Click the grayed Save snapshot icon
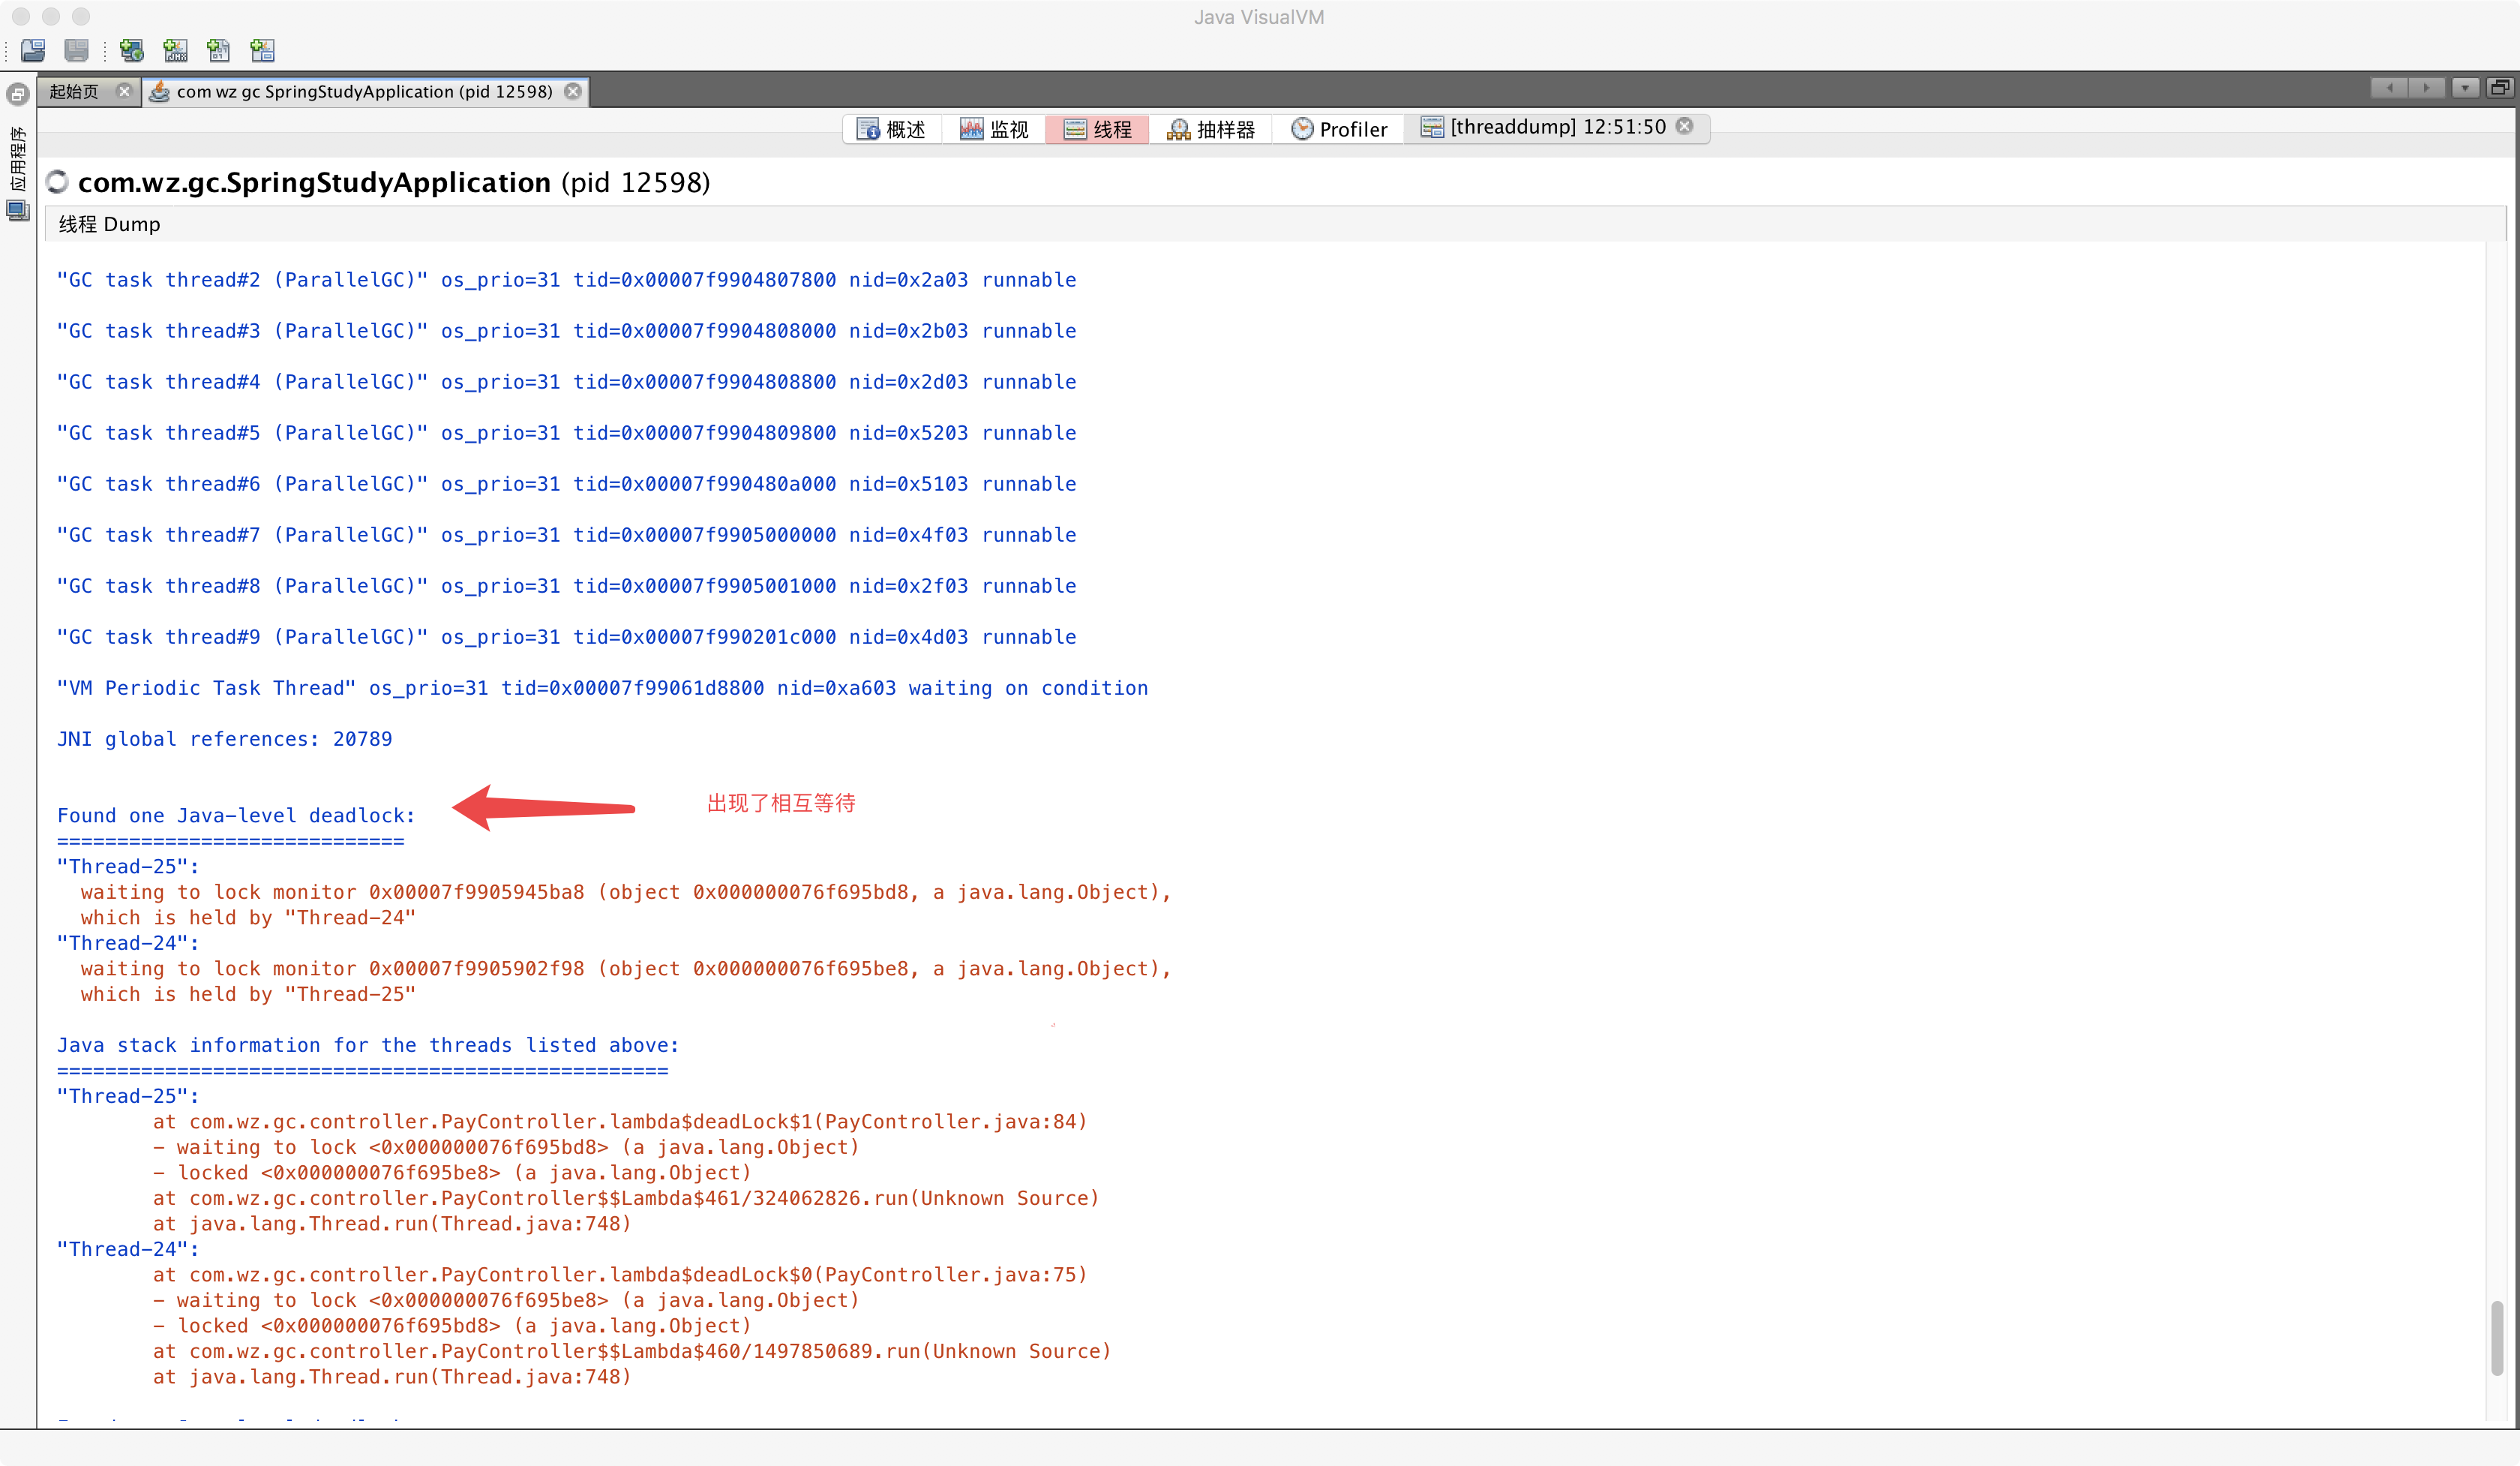This screenshot has height=1466, width=2520. (76, 50)
